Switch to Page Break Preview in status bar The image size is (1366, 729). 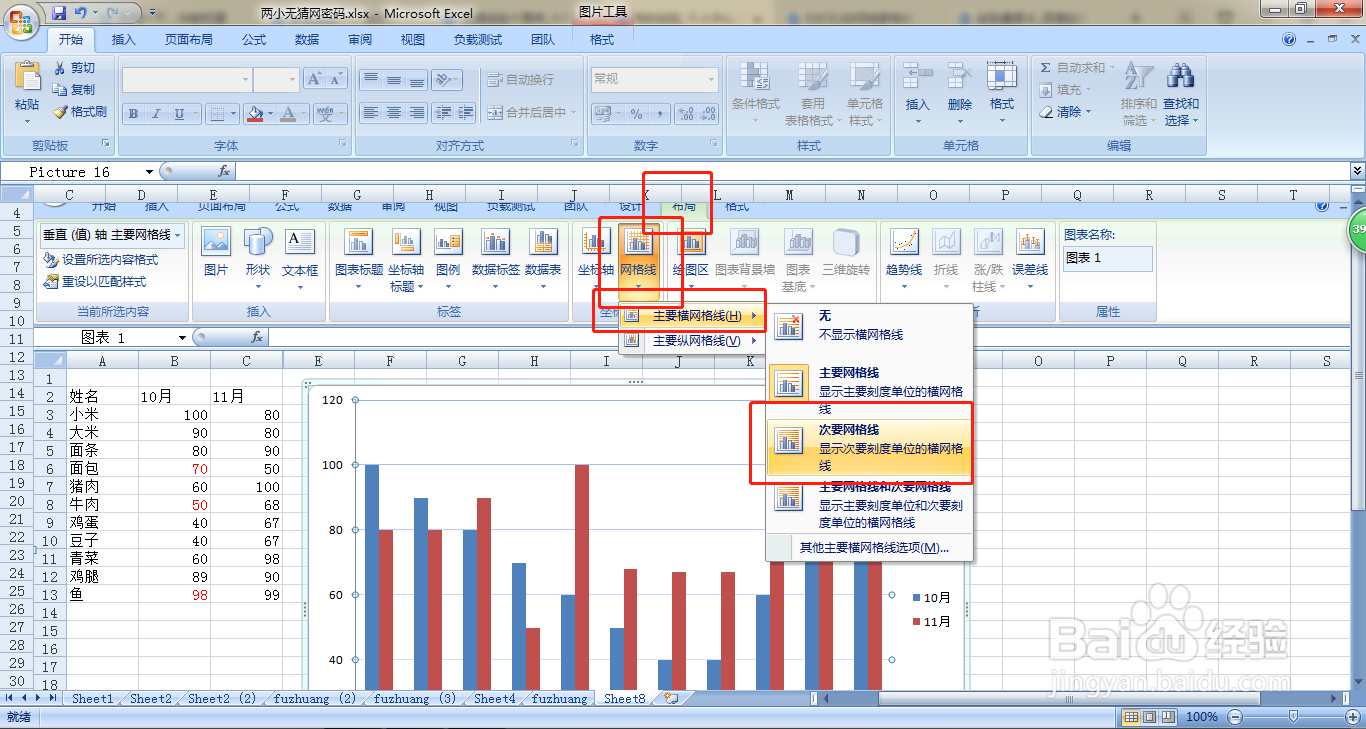tap(1168, 716)
